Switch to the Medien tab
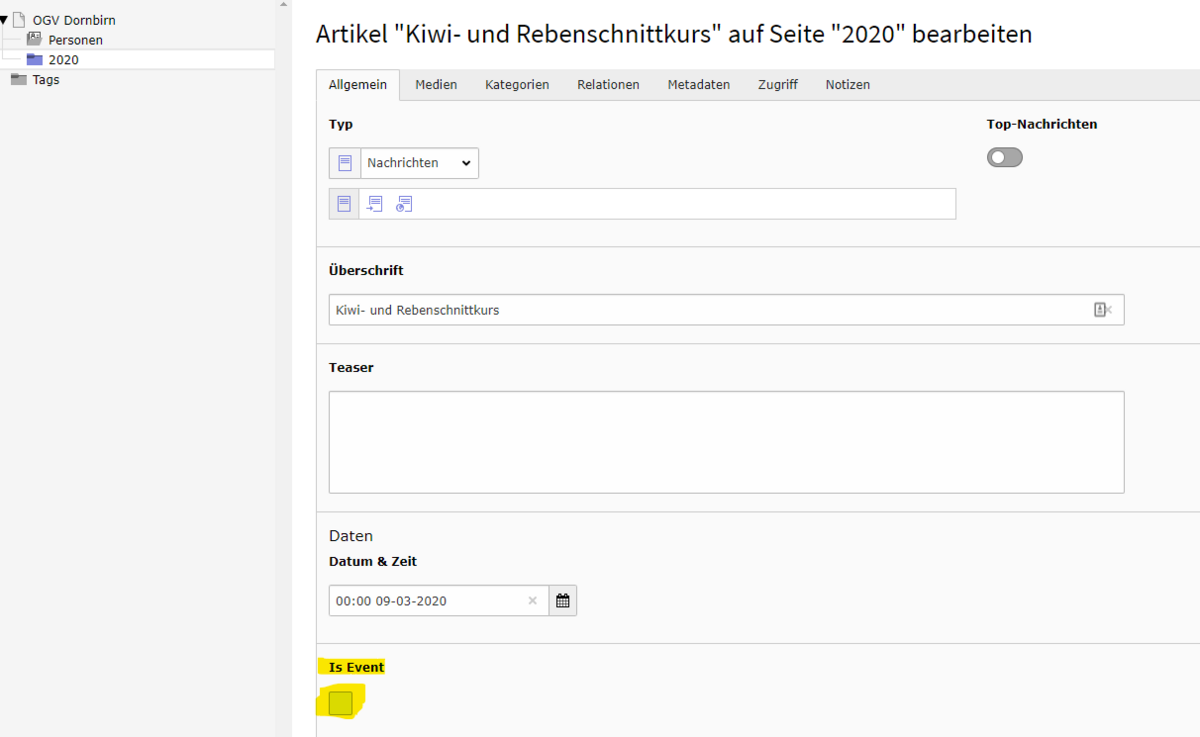The width and height of the screenshot is (1200, 737). 436,85
